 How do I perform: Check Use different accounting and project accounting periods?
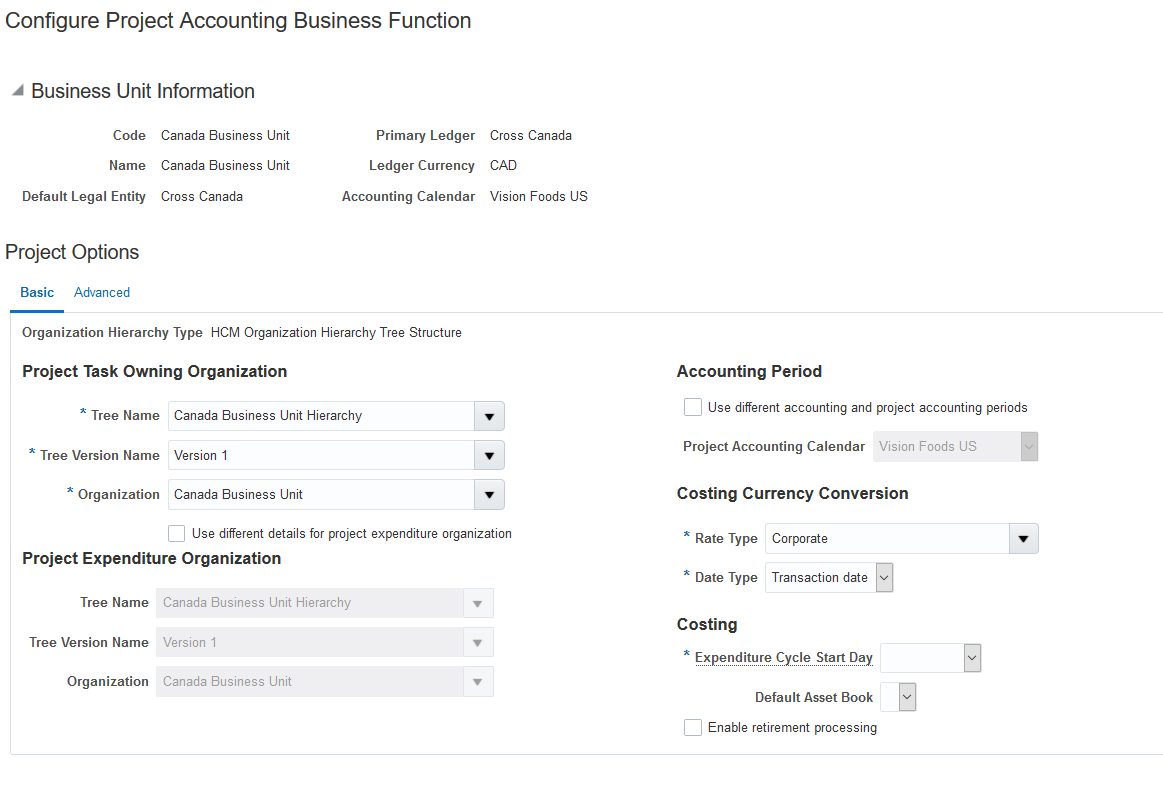692,407
